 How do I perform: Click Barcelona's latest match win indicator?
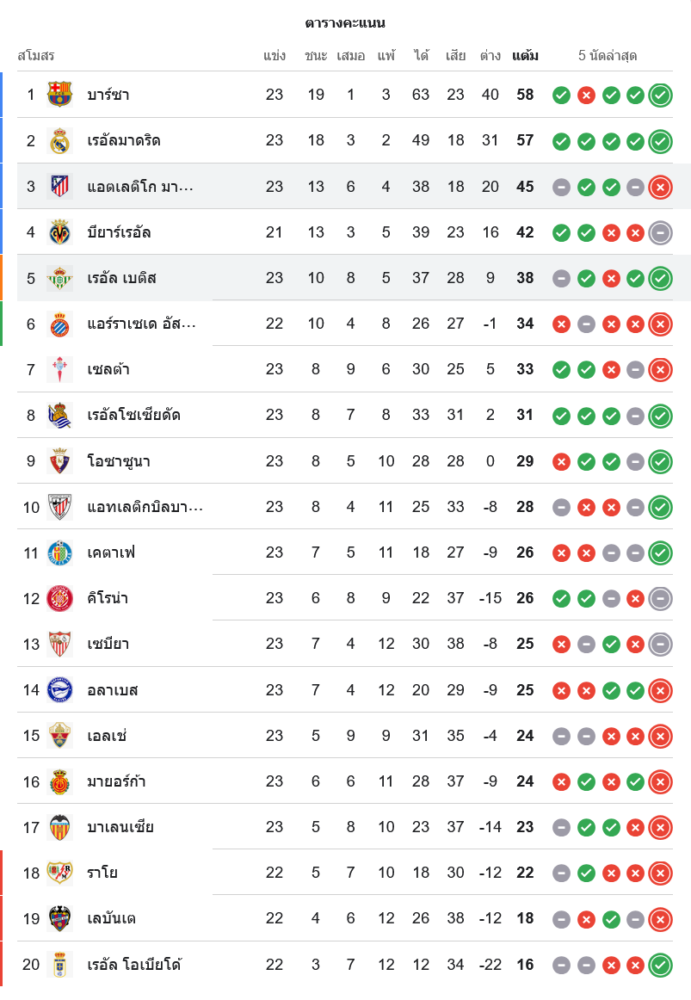660,95
